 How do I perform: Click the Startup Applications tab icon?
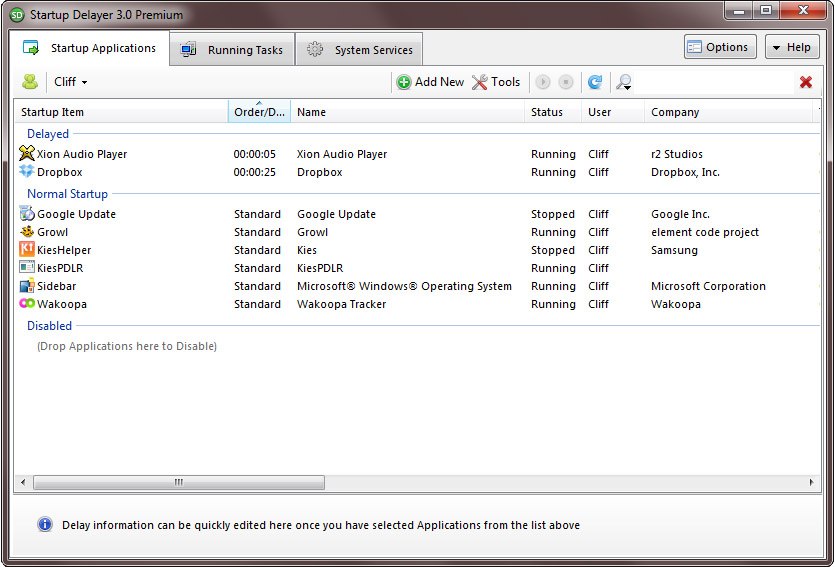pyautogui.click(x=31, y=48)
